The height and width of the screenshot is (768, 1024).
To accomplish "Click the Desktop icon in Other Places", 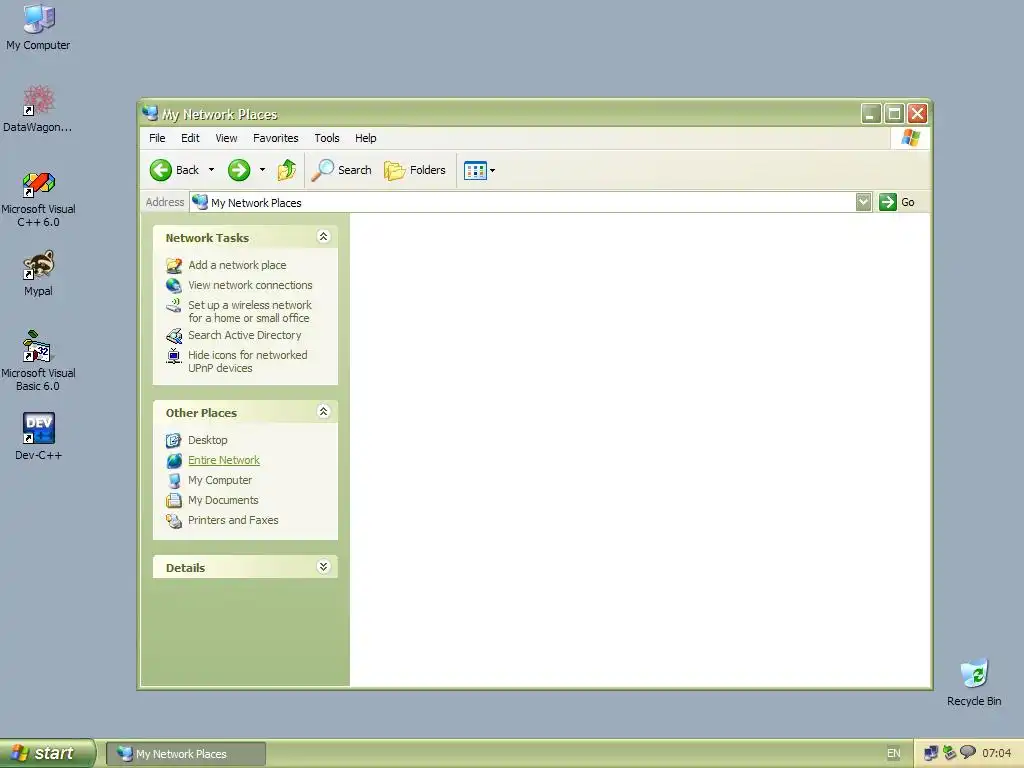I will 174,441.
